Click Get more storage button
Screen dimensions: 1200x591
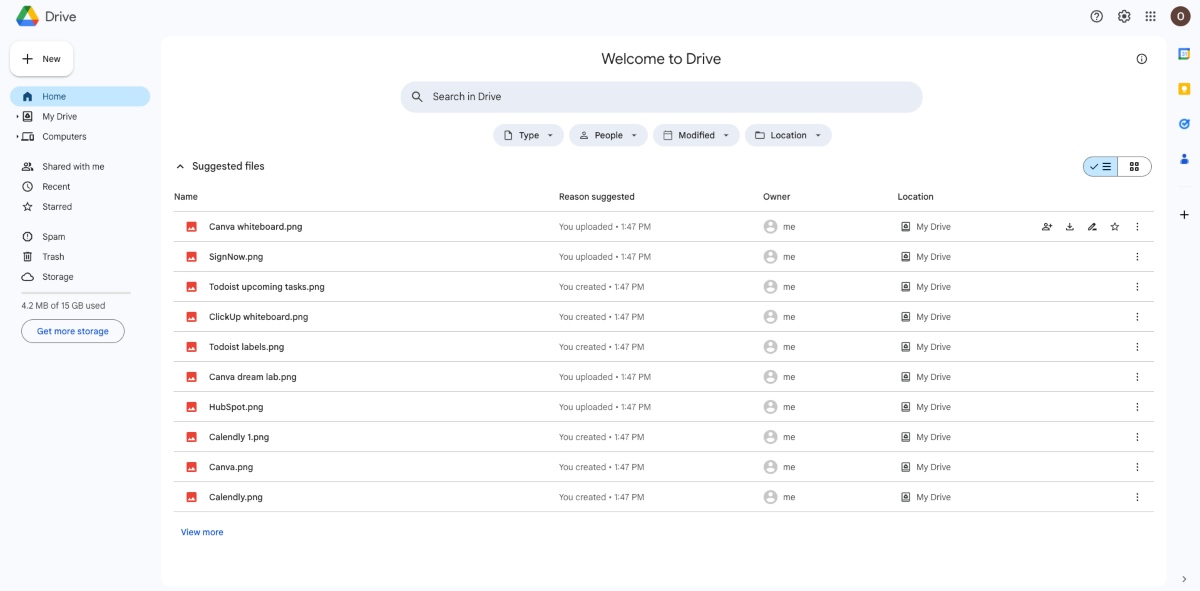73,331
